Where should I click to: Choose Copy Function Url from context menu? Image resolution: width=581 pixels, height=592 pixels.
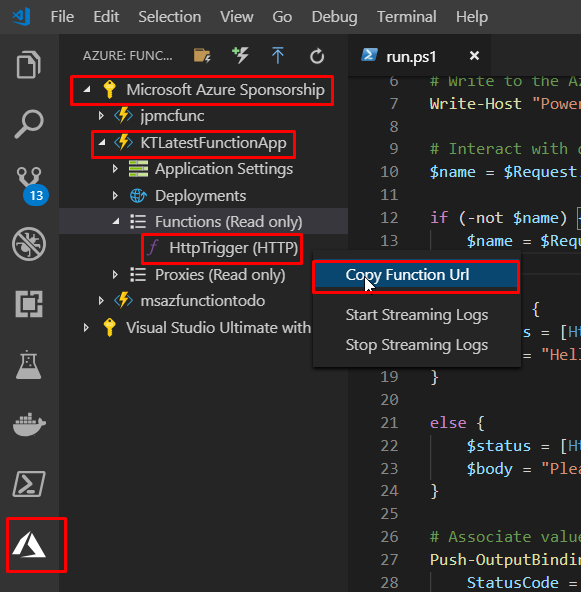pyautogui.click(x=416, y=275)
